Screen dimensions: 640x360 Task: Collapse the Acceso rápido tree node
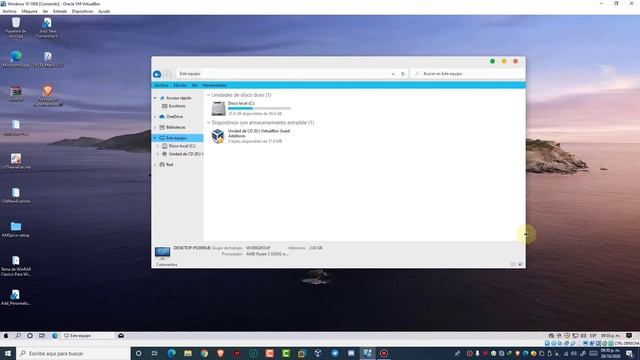155,98
